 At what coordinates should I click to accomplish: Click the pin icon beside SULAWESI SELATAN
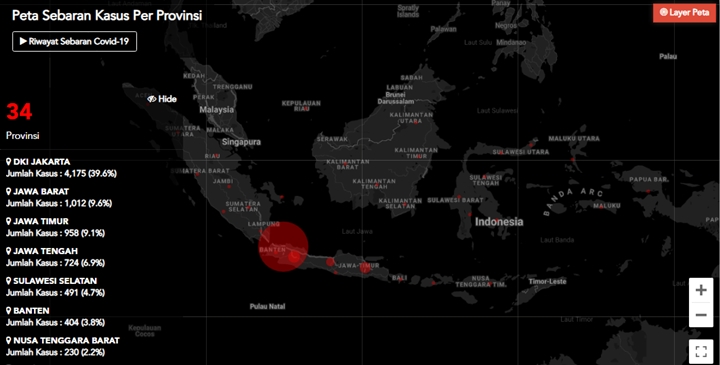click(8, 281)
